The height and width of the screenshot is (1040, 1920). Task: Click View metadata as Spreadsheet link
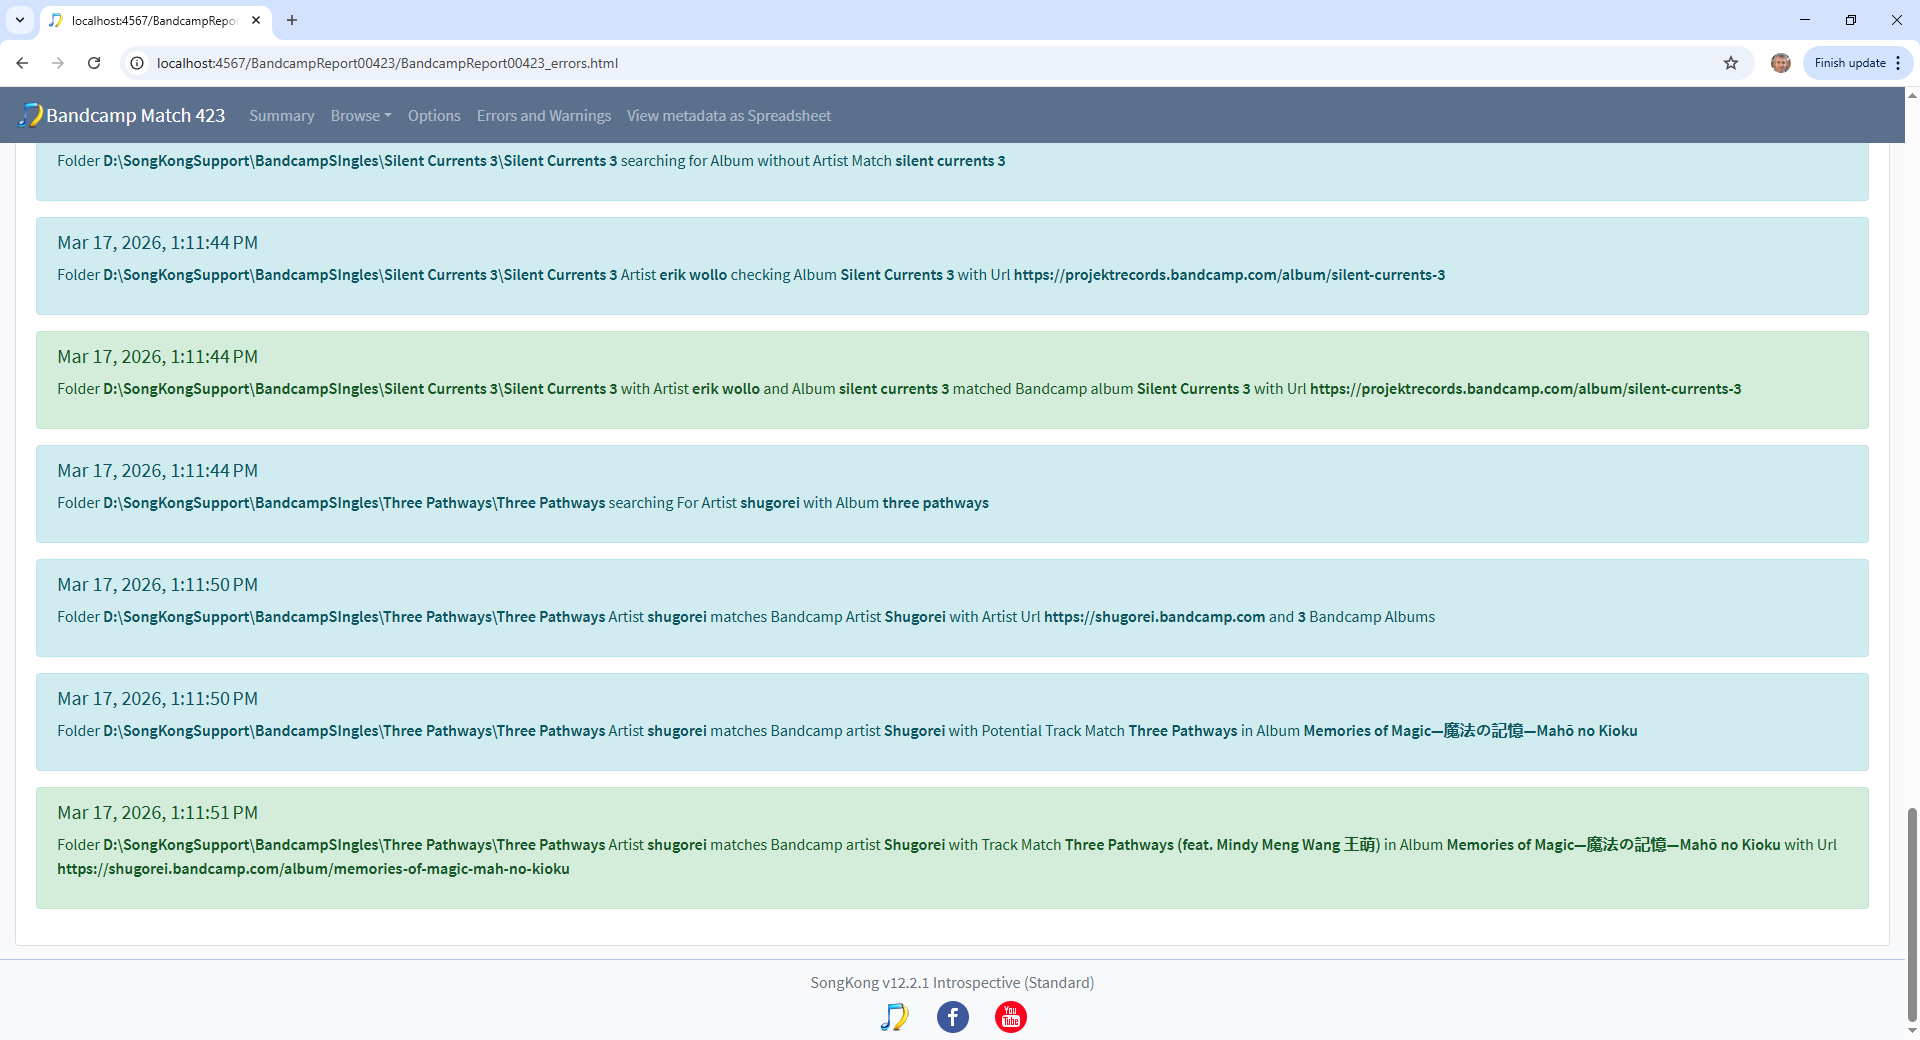click(728, 116)
